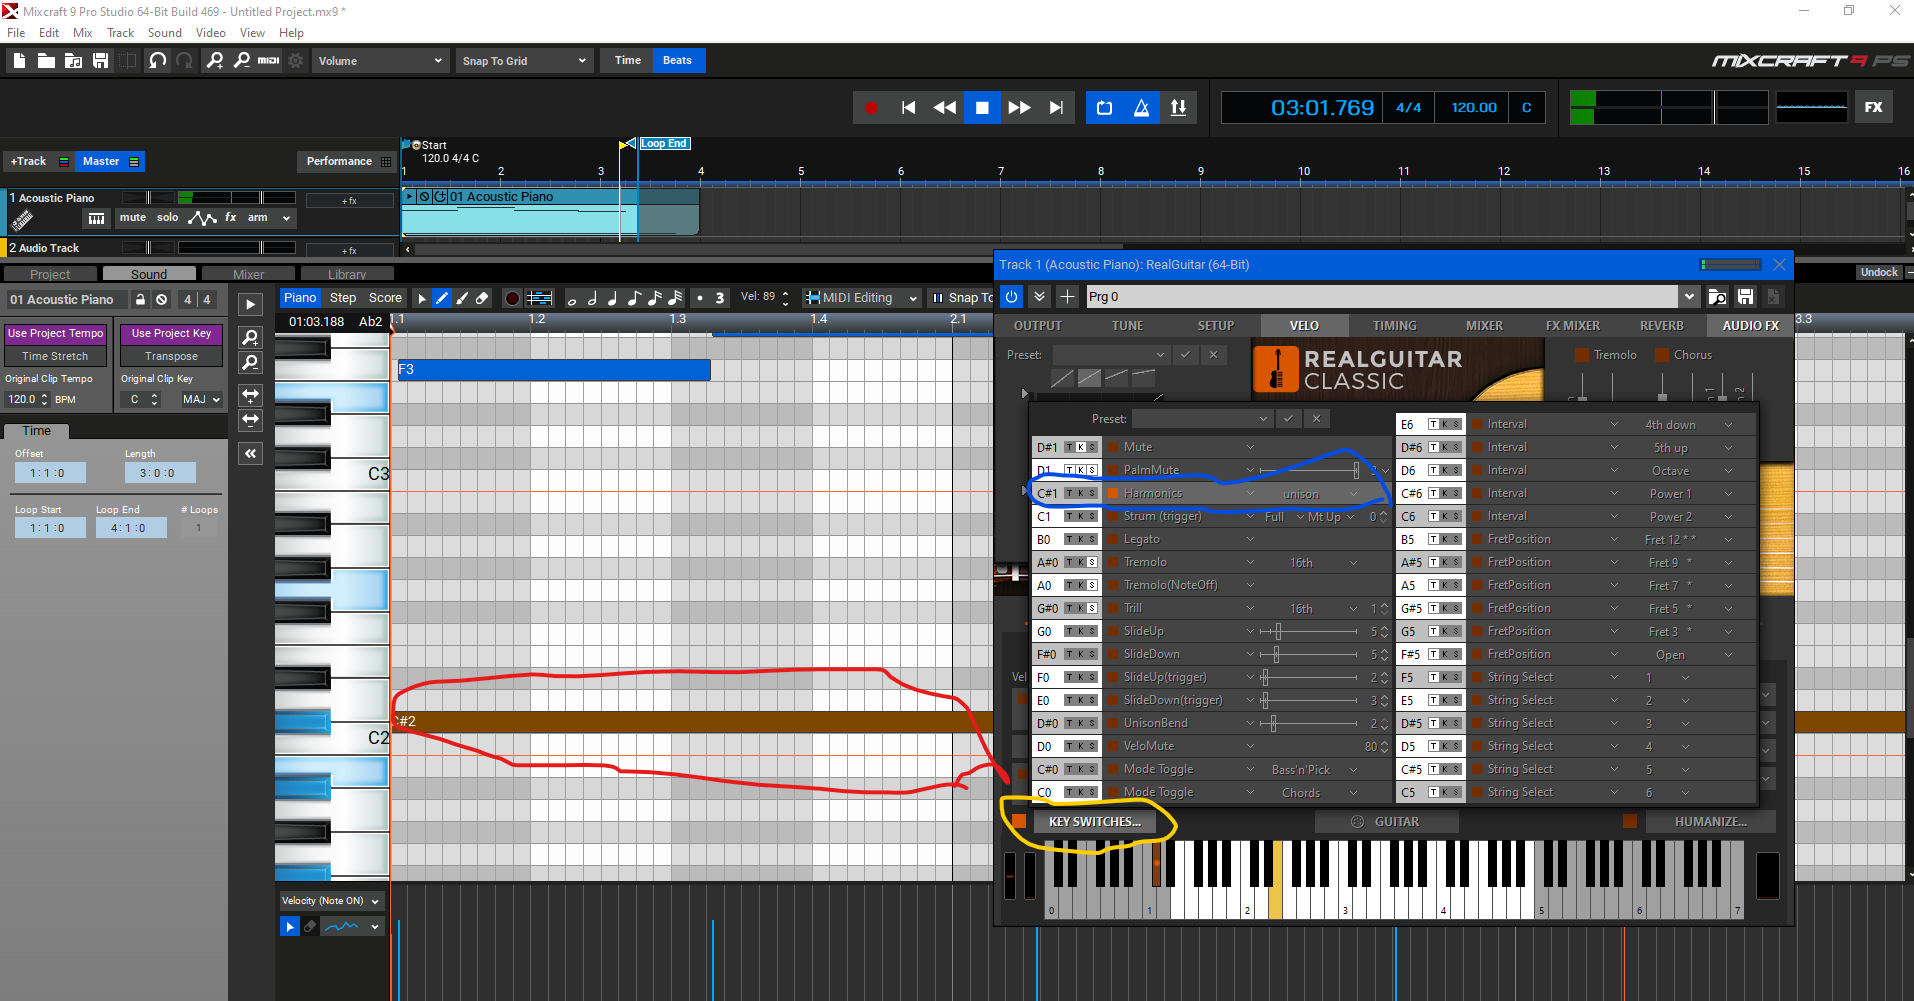This screenshot has width=1914, height=1001.
Task: Add sound file from toolbar
Action: click(73, 61)
